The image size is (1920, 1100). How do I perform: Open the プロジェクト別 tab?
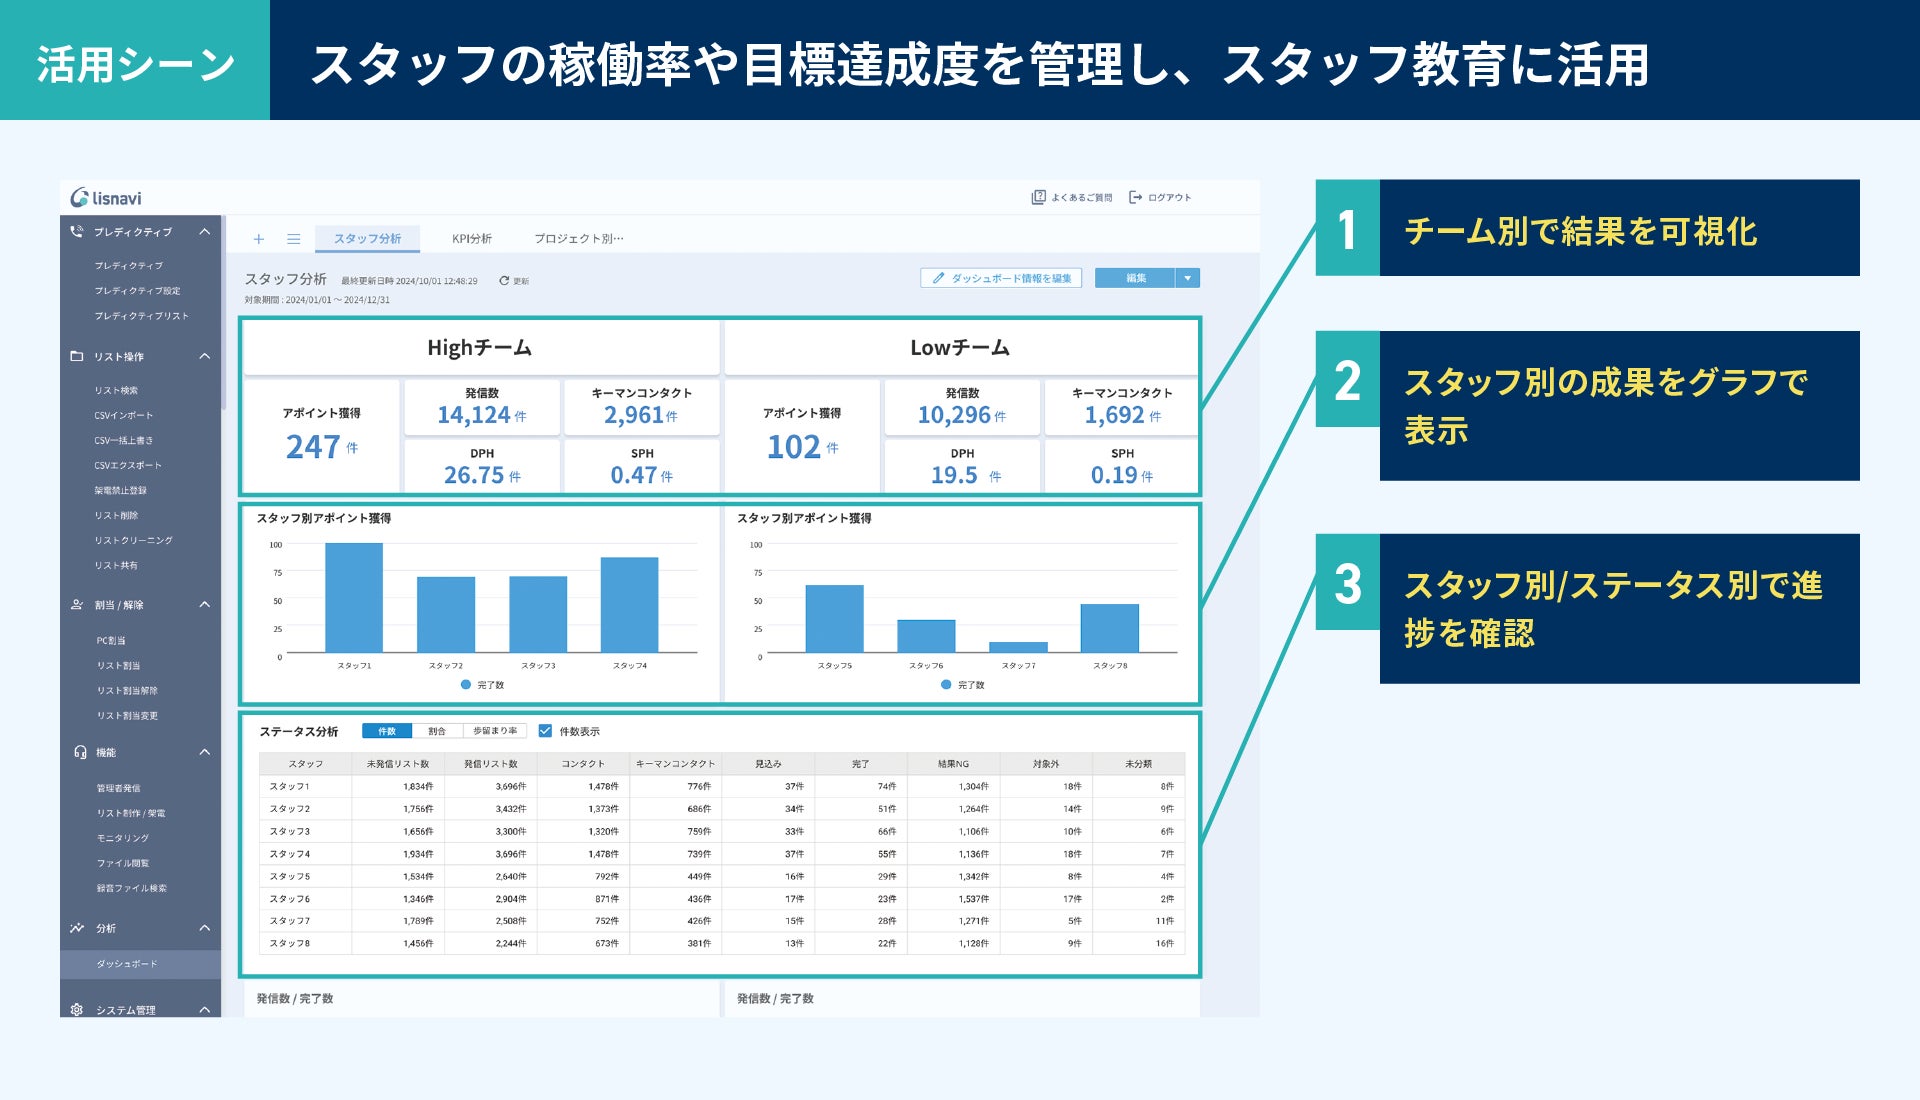click(x=578, y=239)
